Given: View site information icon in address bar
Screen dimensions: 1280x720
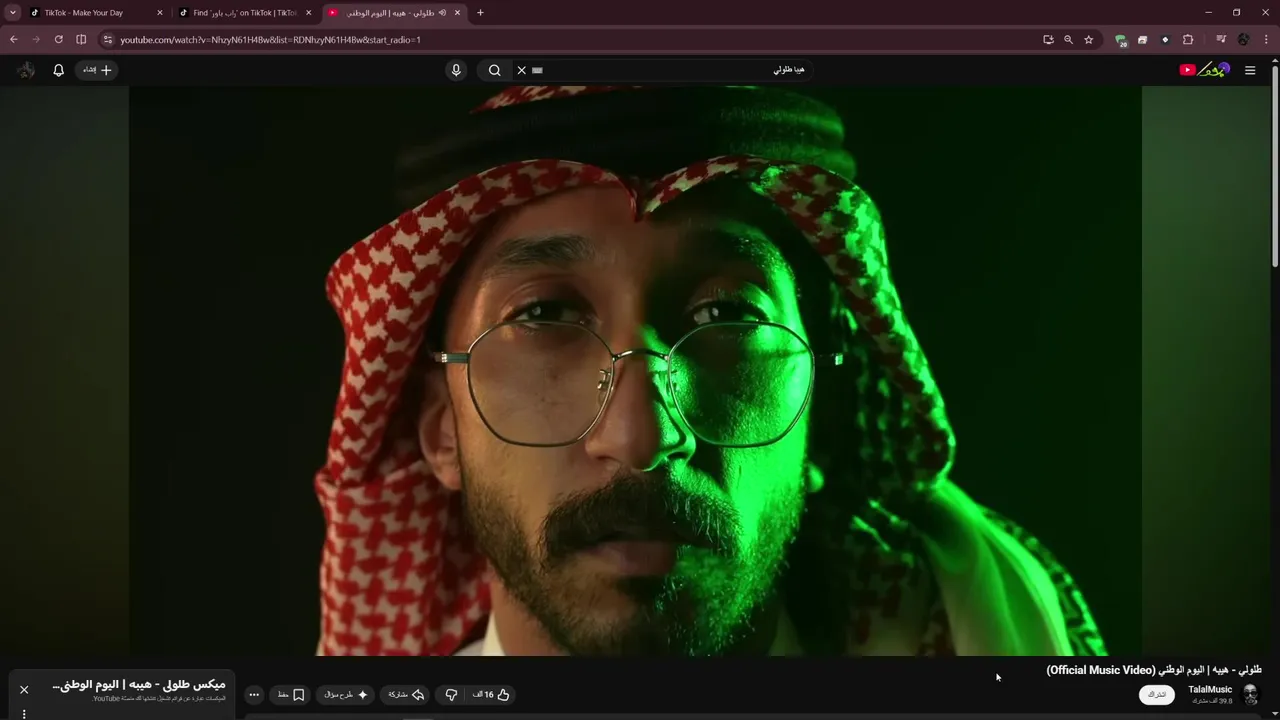Looking at the screenshot, I should click(x=108, y=40).
